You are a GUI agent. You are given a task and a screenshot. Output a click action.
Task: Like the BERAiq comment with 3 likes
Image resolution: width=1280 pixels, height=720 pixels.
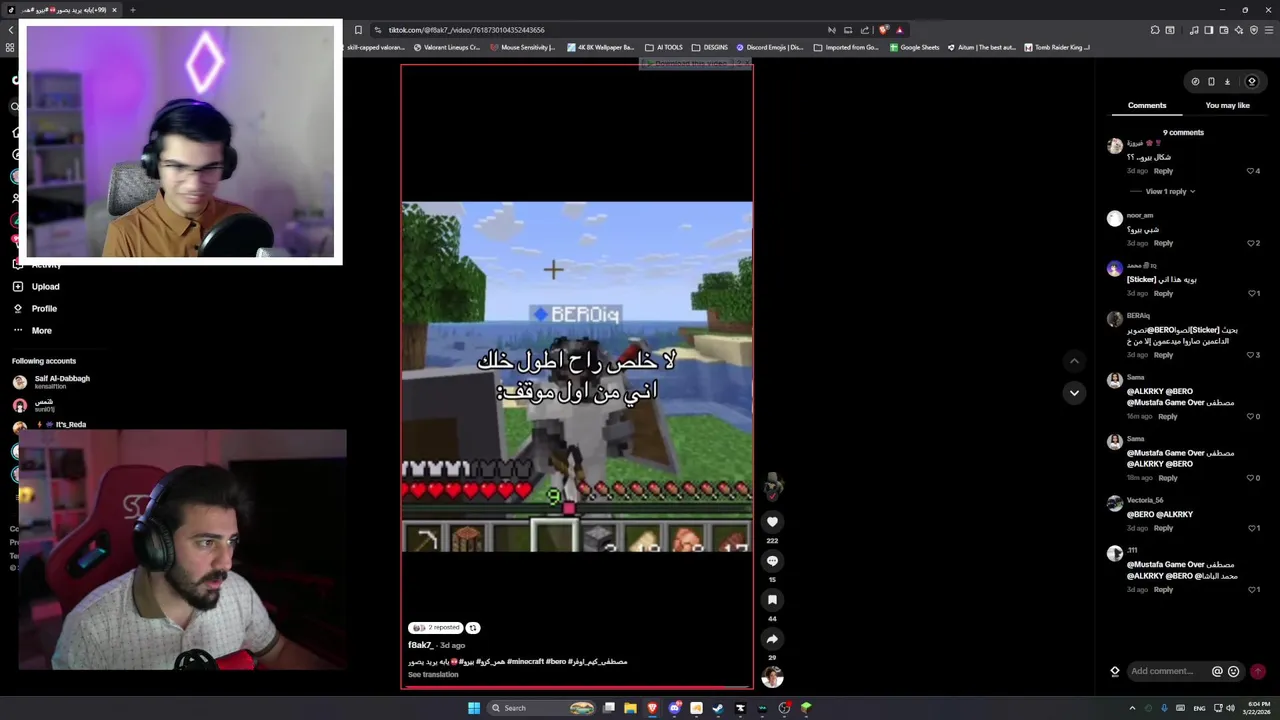(1250, 355)
